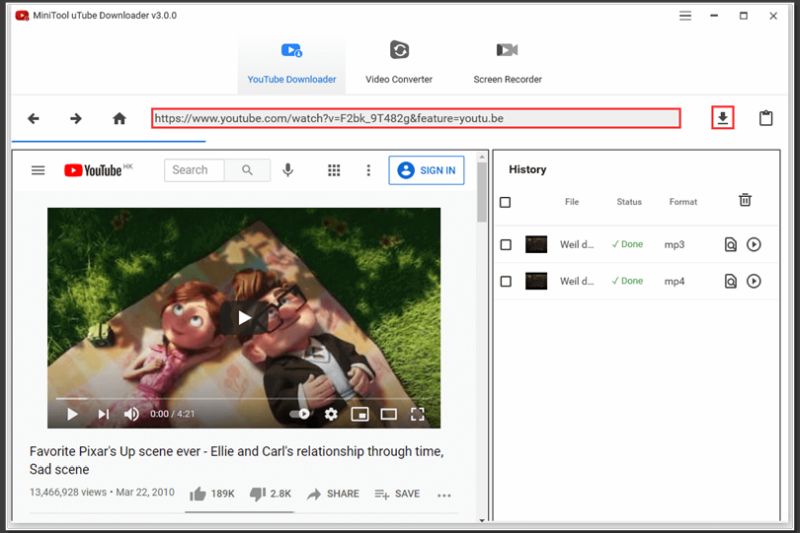Click the browser pane vertical scrollbar
Image resolution: width=800 pixels, height=533 pixels.
(x=482, y=192)
